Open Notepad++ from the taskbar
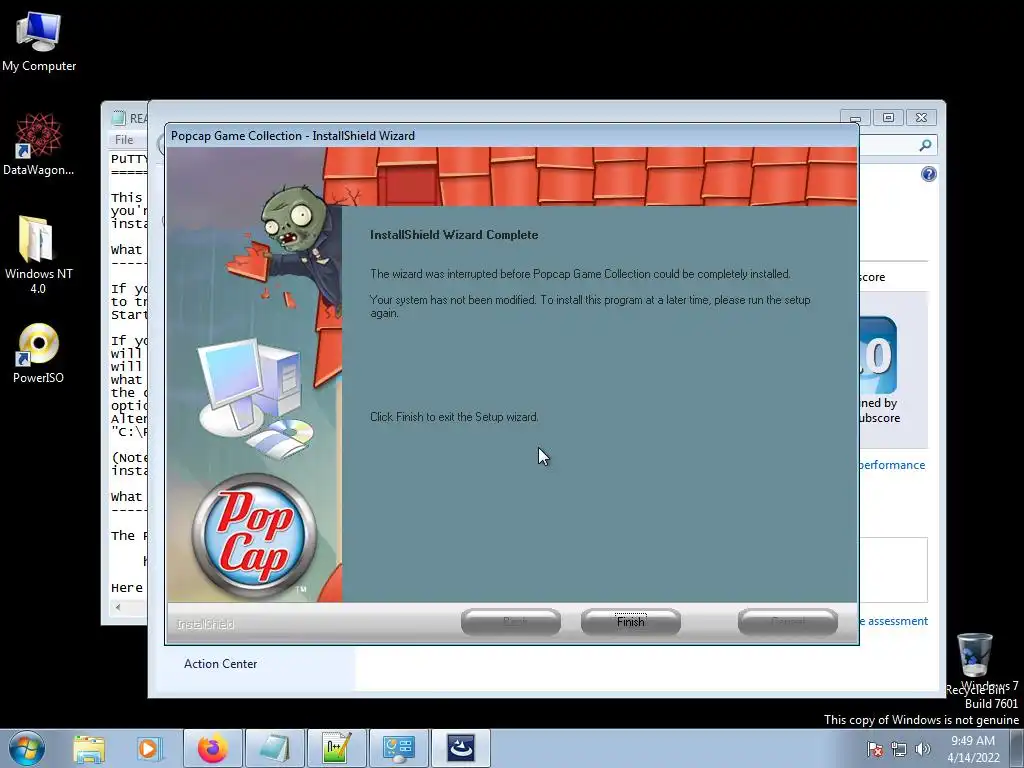Viewport: 1024px width, 768px height. pos(336,748)
